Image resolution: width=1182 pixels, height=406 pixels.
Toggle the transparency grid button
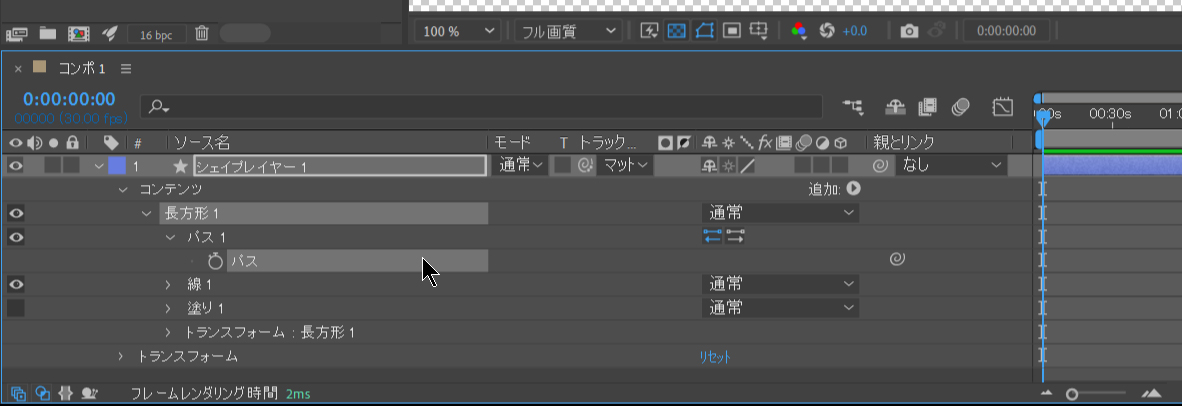(677, 31)
